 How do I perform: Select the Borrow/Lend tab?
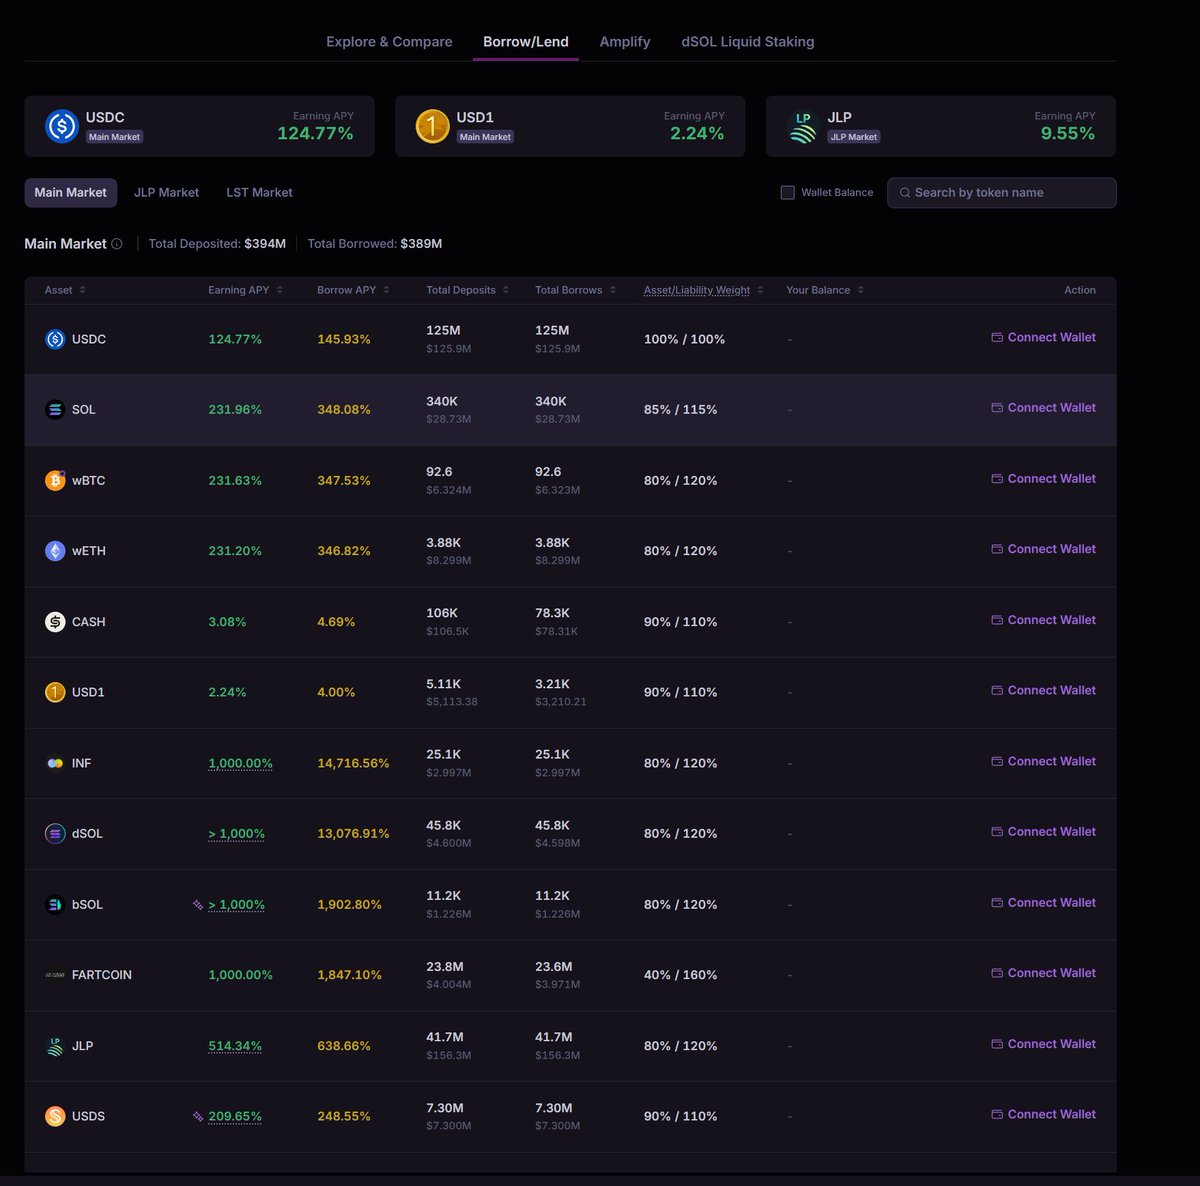coord(526,42)
